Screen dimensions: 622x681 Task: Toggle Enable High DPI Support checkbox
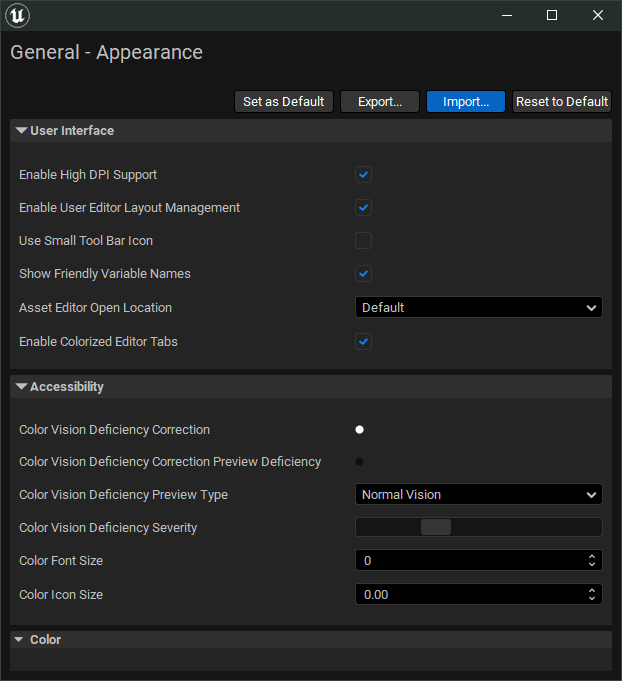pos(363,175)
